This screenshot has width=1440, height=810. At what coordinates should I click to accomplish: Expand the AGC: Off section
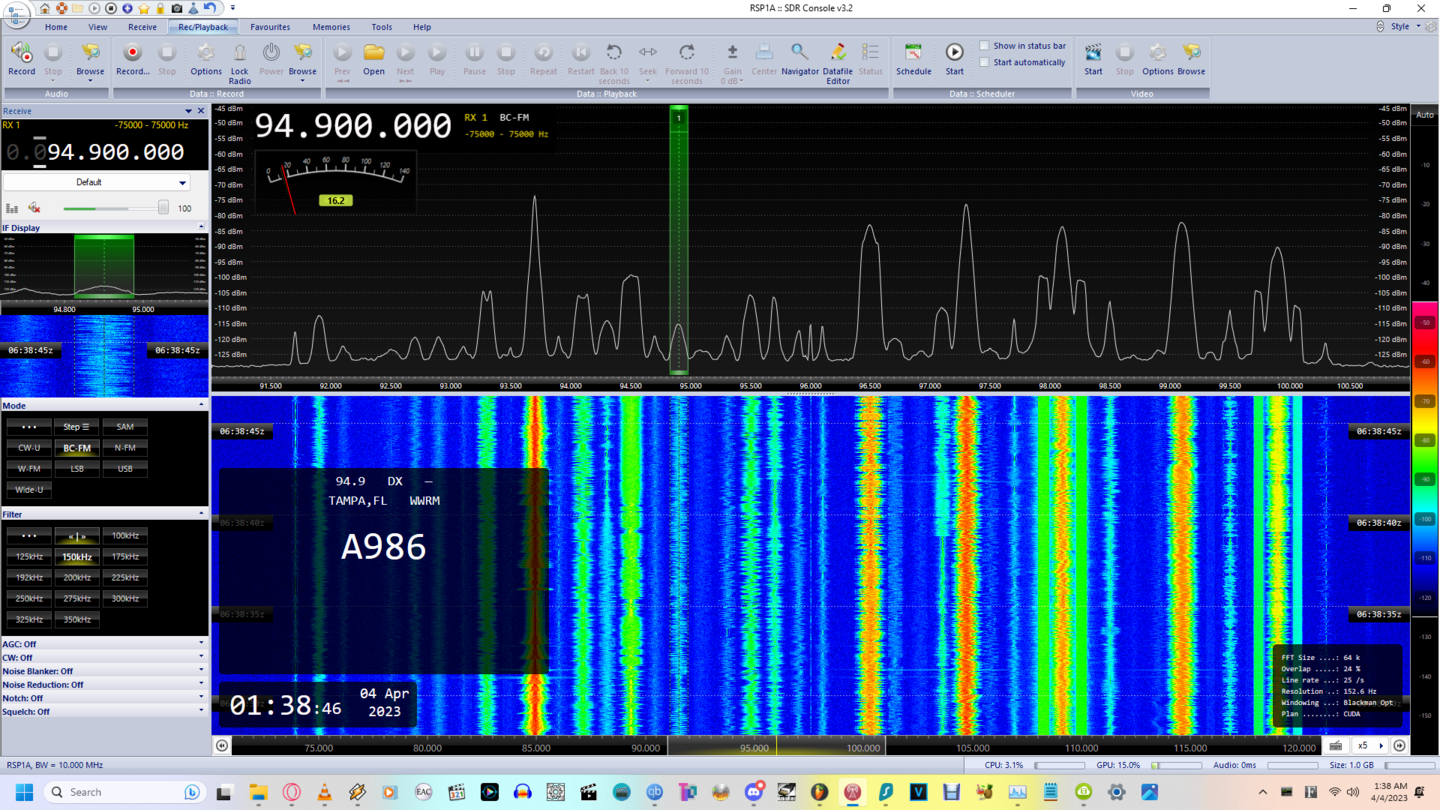pos(104,644)
